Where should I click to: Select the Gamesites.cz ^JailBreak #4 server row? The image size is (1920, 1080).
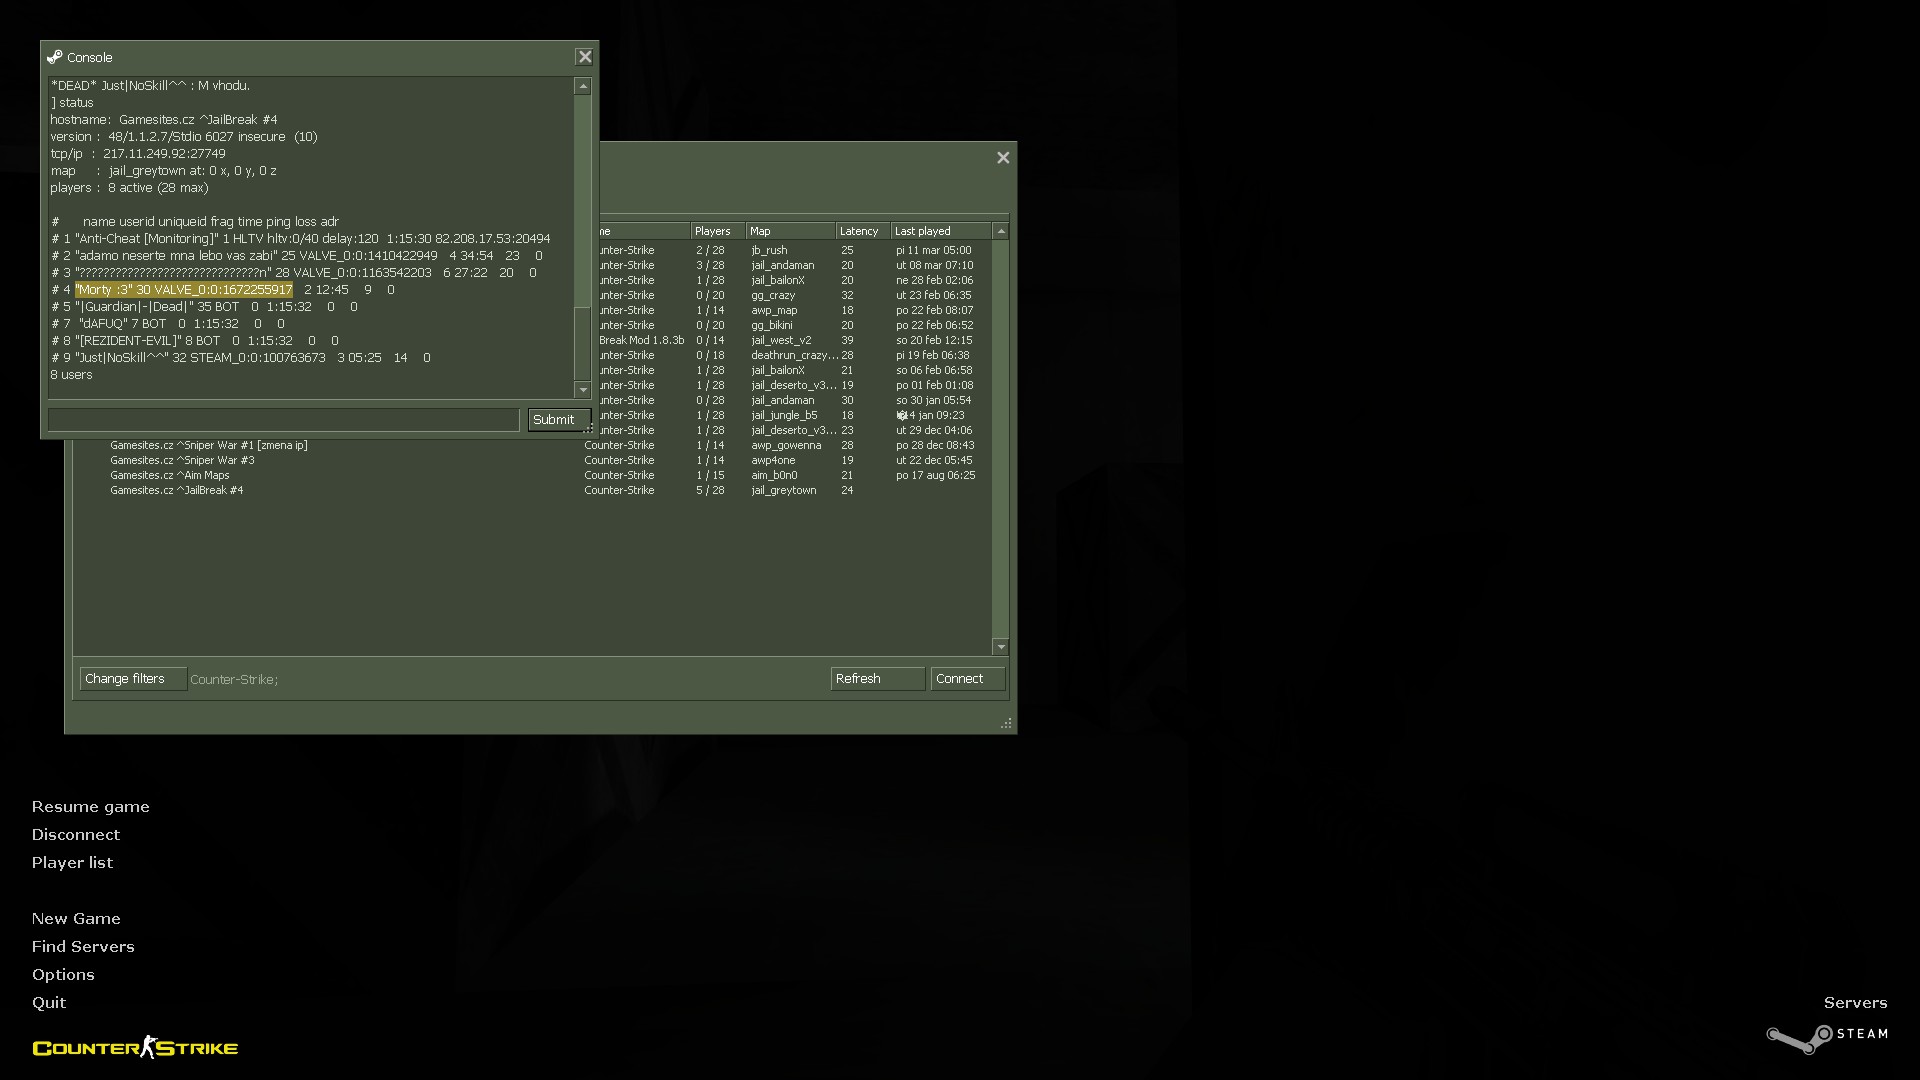coord(532,491)
